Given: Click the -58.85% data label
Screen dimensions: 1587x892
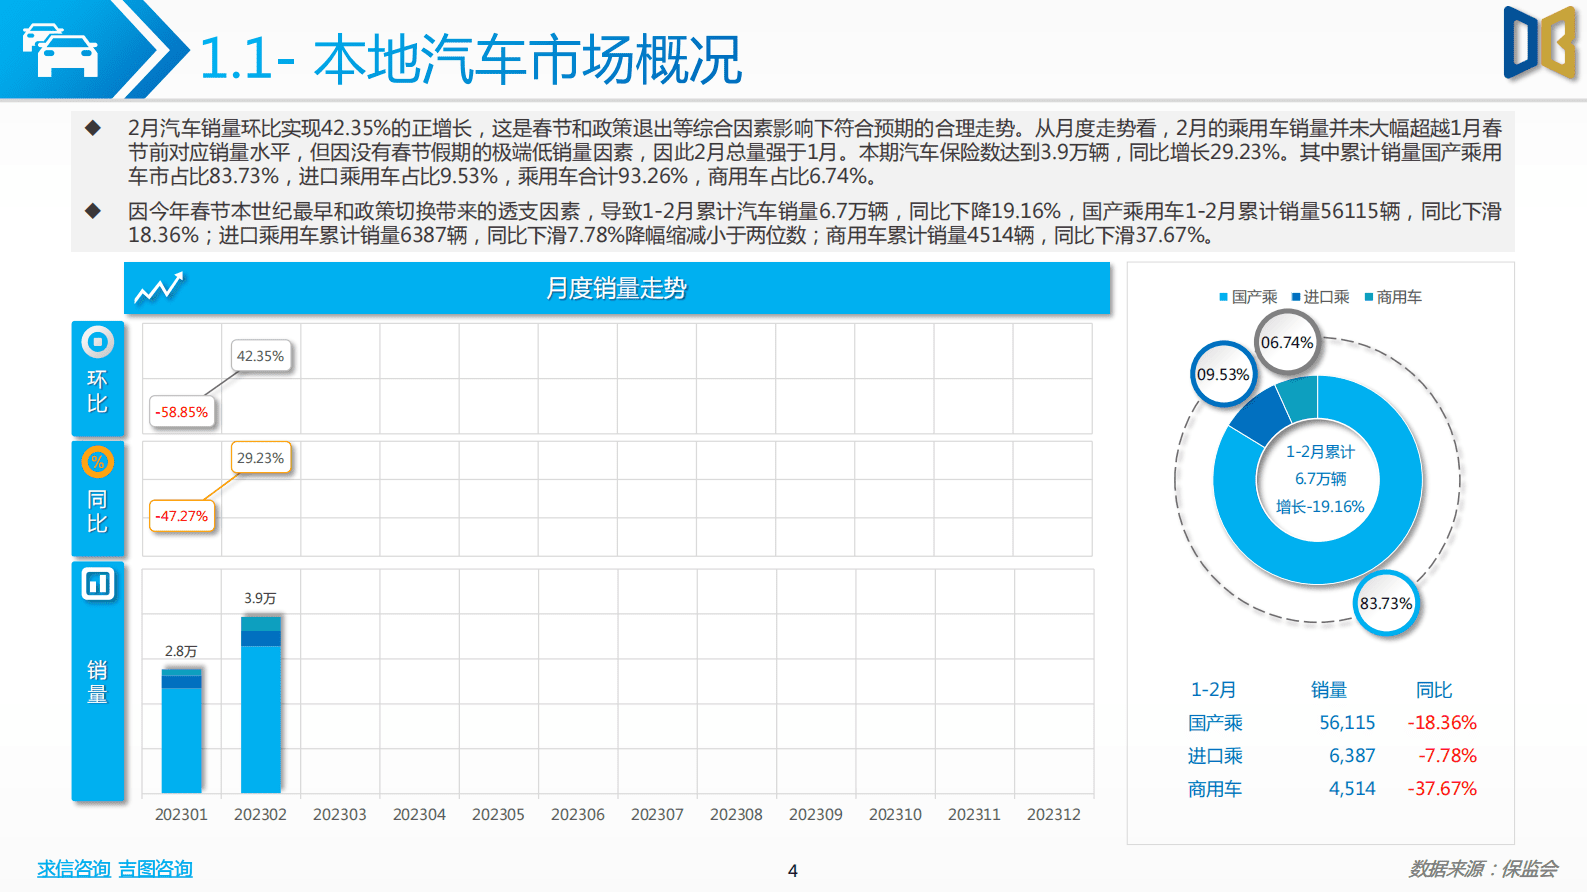Looking at the screenshot, I should tap(182, 412).
